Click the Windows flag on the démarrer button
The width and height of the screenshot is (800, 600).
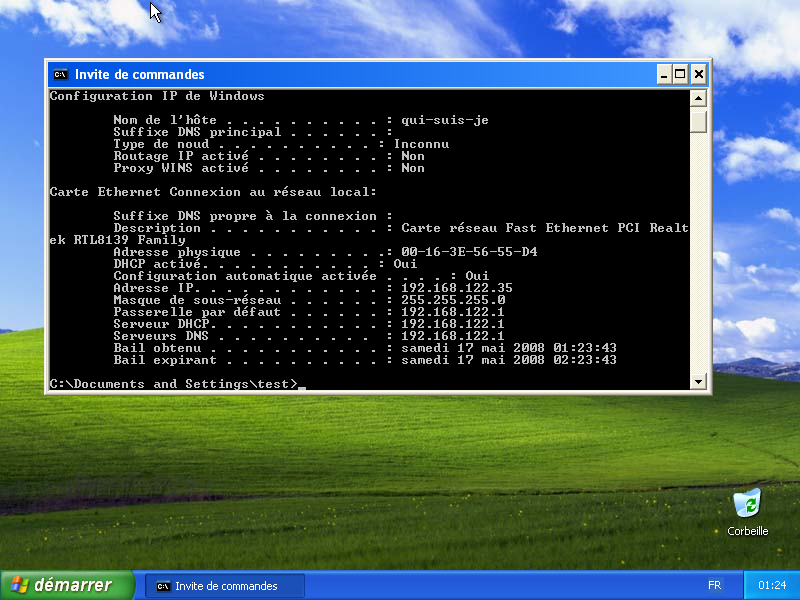pyautogui.click(x=20, y=585)
